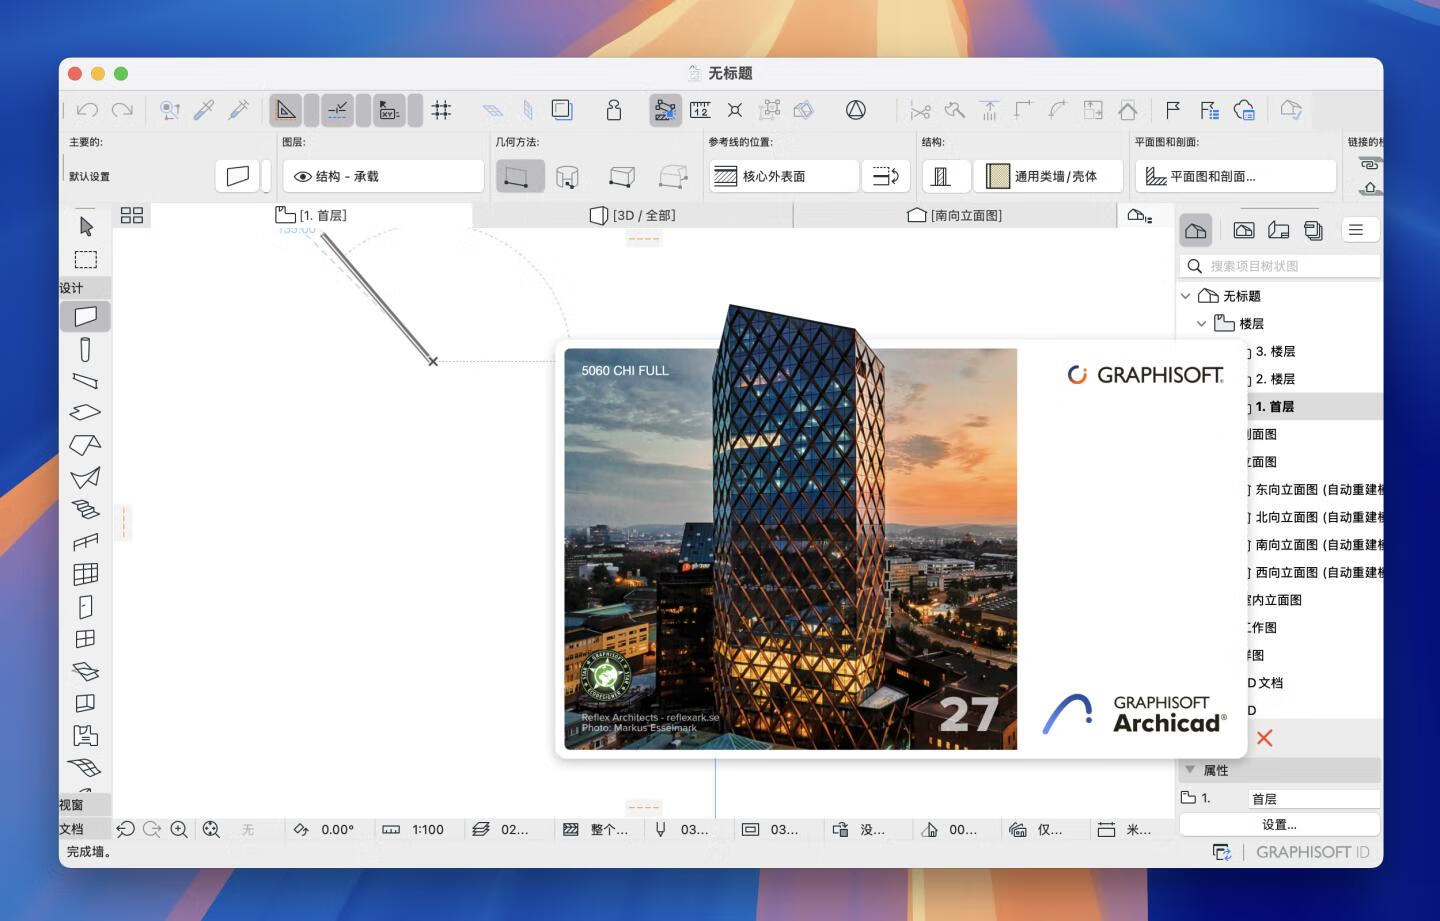
Task: Select the Zone tool
Action: pos(85,735)
